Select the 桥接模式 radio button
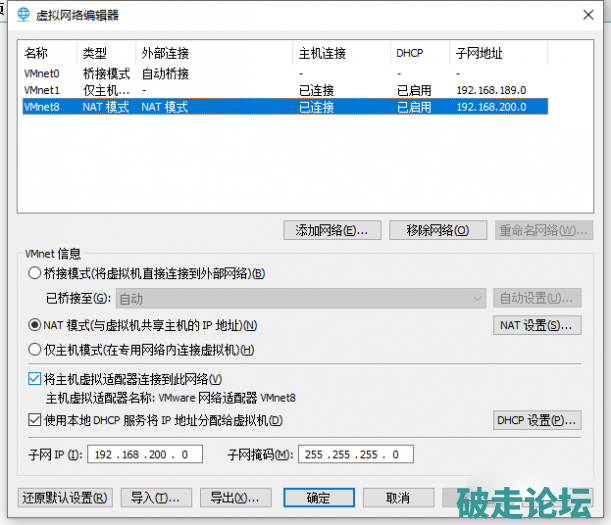The height and width of the screenshot is (525, 611). 36,273
